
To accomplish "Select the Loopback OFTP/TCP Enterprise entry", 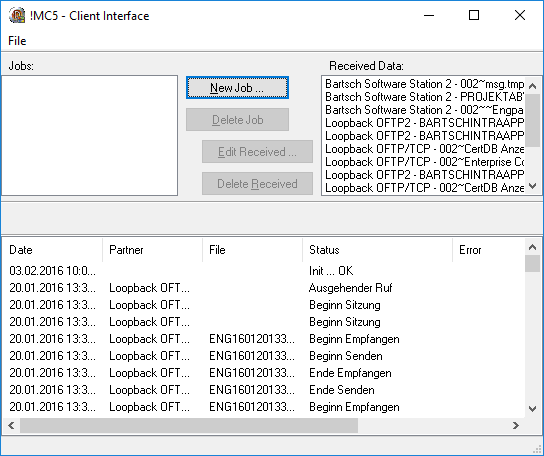I will 424,162.
